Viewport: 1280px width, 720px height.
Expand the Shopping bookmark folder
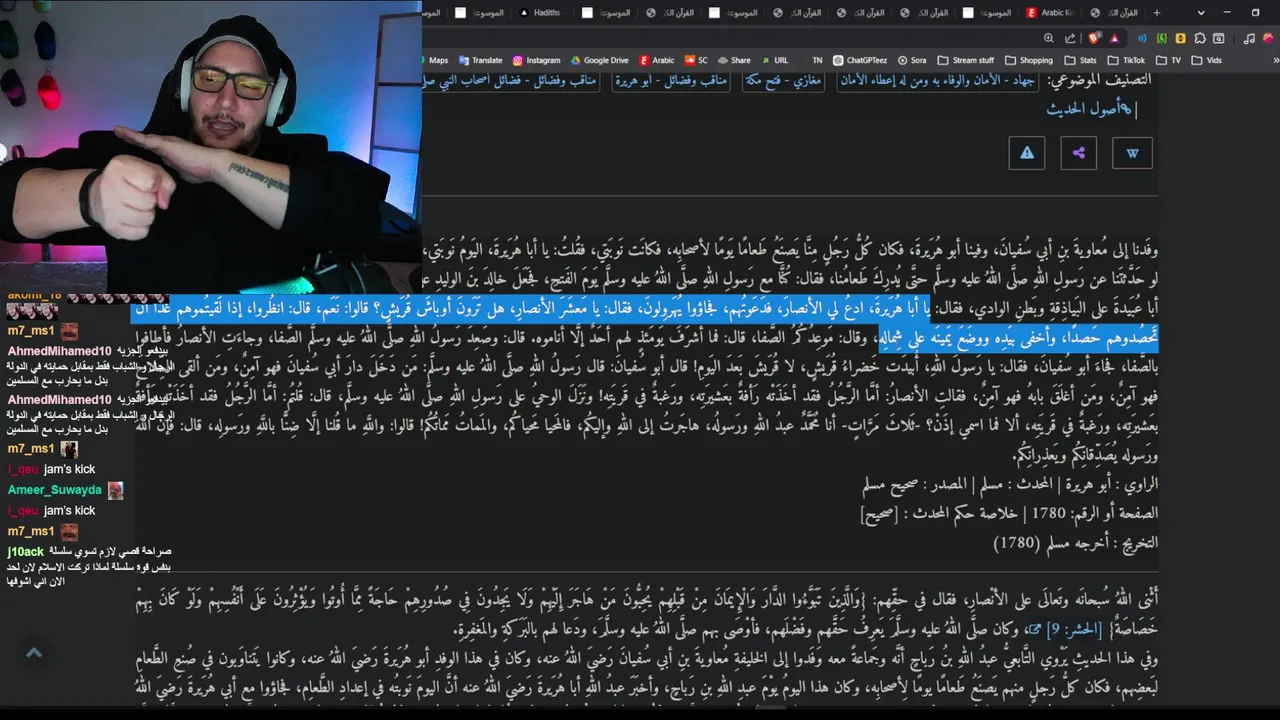(1029, 60)
